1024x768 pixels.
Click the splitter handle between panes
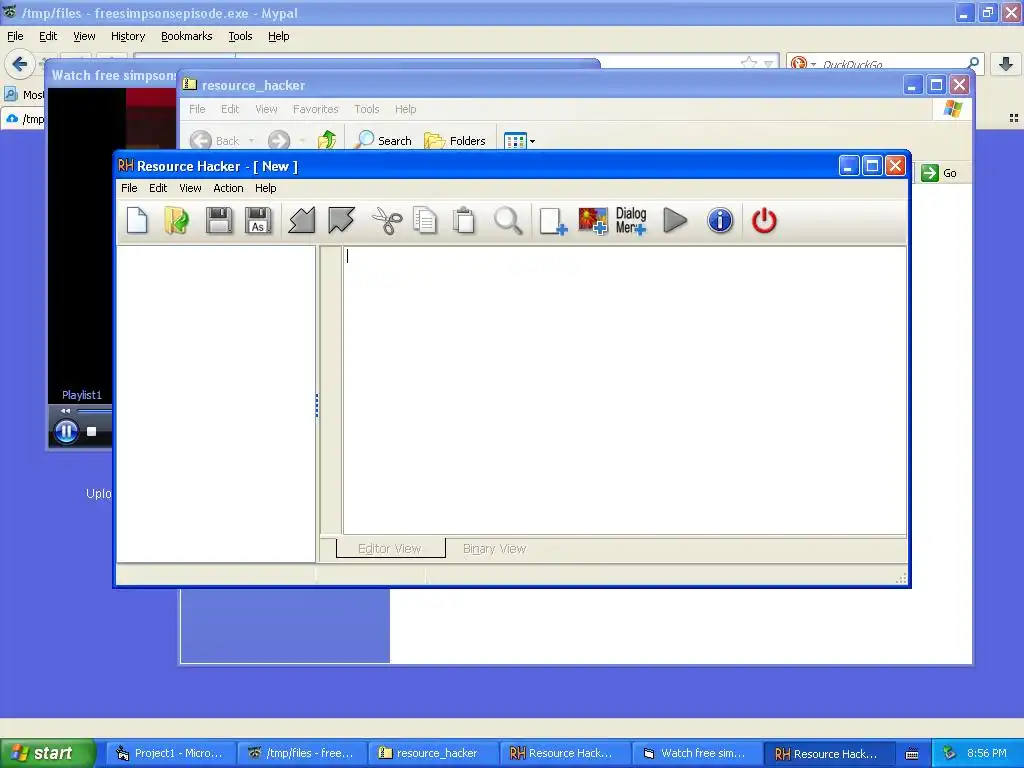317,406
